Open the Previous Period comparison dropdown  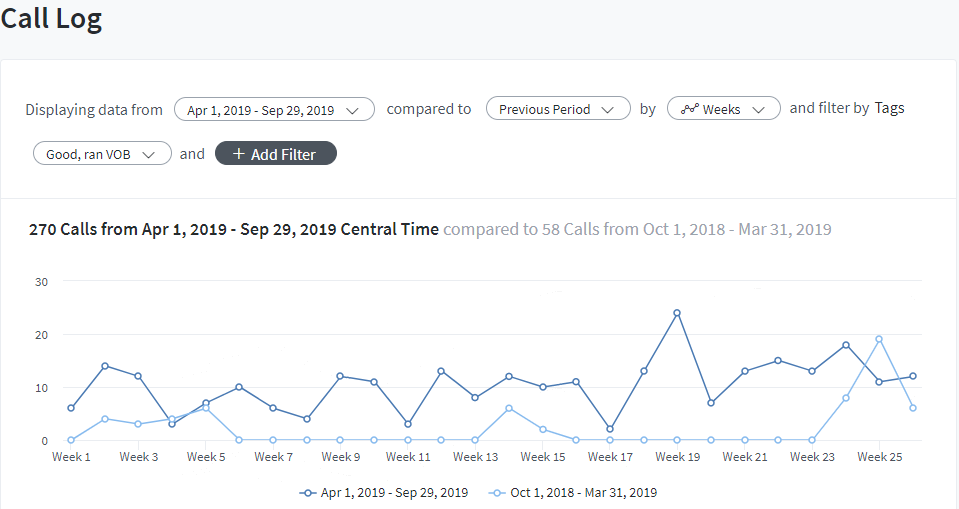pos(558,109)
